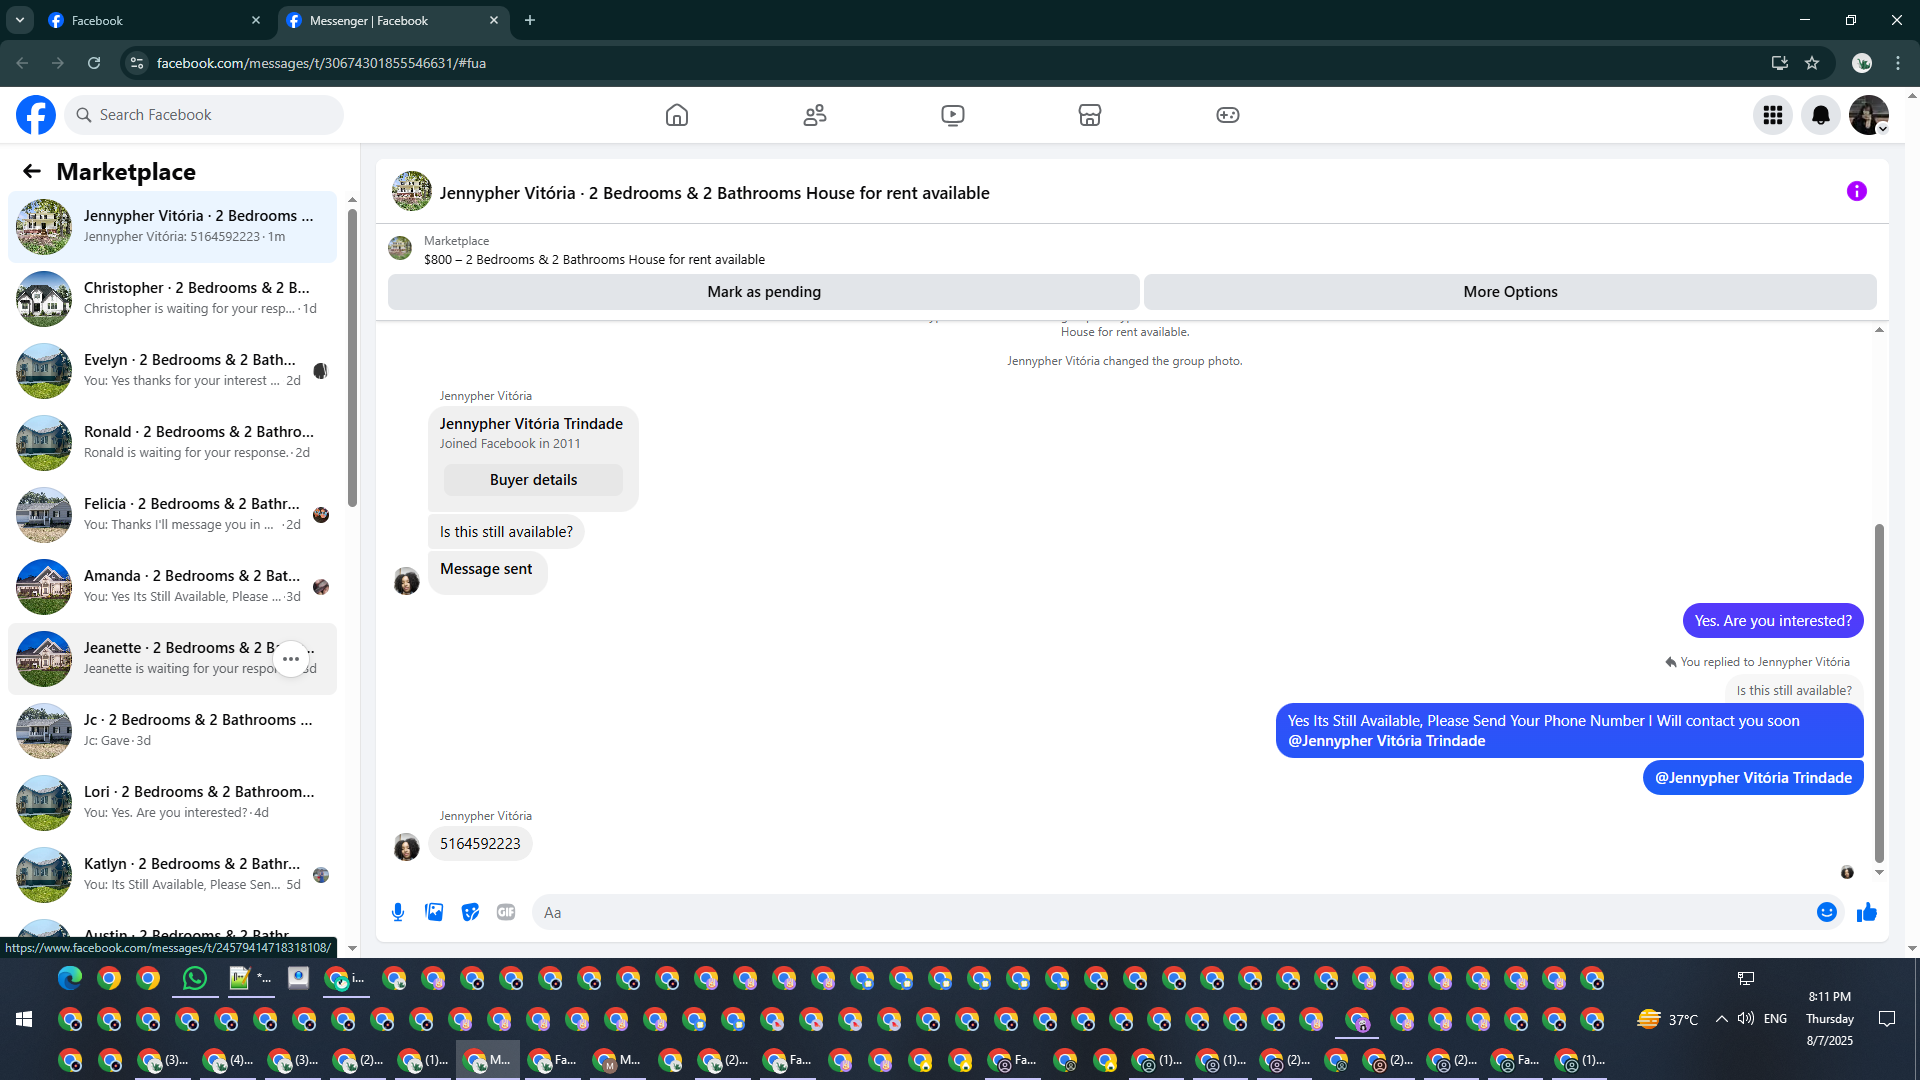The height and width of the screenshot is (1080, 1920).
Task: Click the listing thumbnail beside Marketplace label
Action: pos(400,248)
